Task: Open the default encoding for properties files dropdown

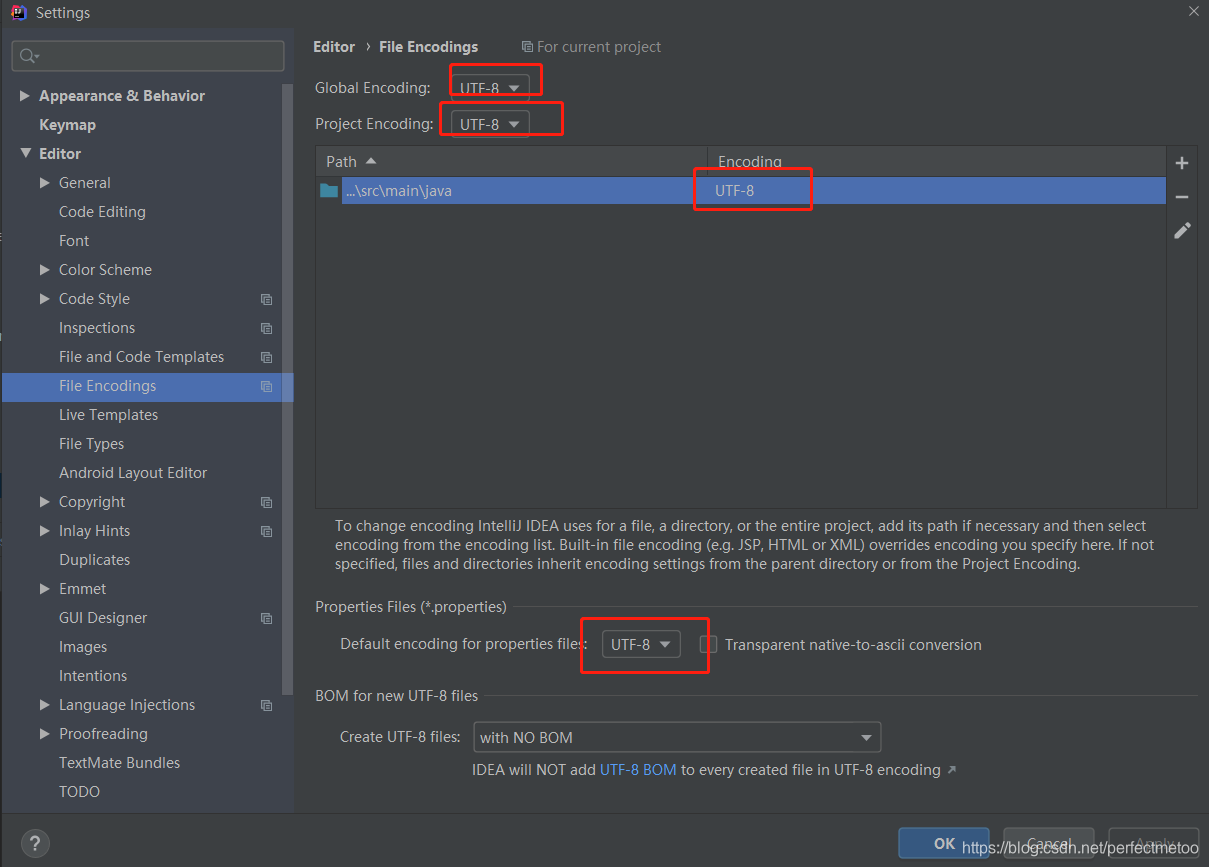Action: click(x=644, y=644)
